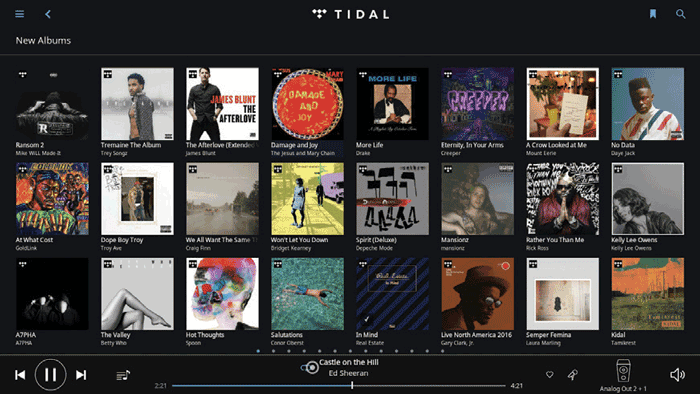Image resolution: width=700 pixels, height=394 pixels.
Task: Open Won't Let You Down cover
Action: point(308,199)
